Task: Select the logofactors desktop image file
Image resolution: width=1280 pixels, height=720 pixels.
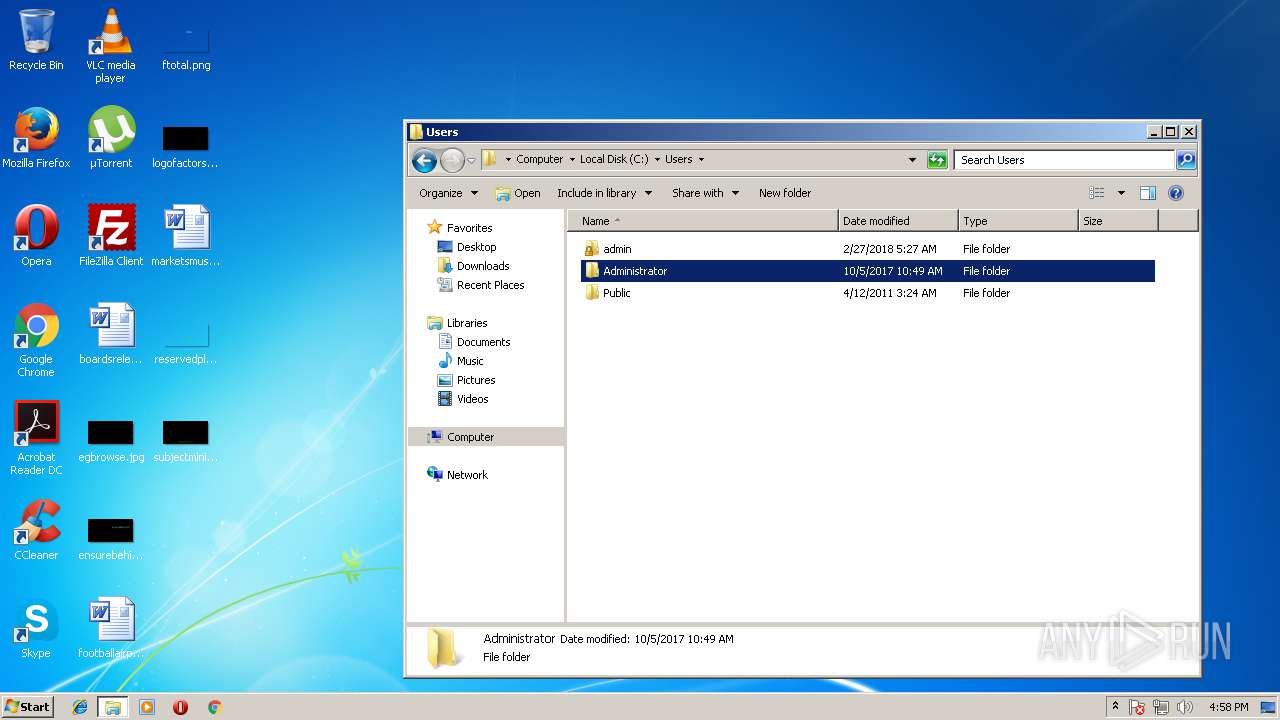Action: 186,146
